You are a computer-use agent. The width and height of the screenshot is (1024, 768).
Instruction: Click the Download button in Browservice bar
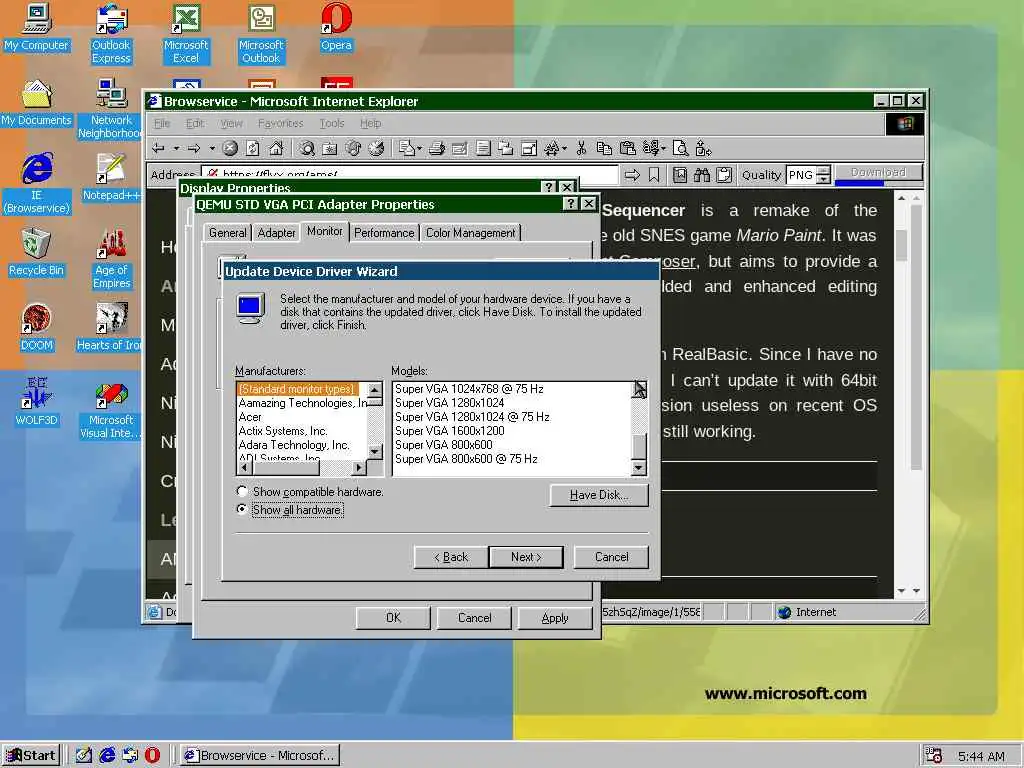point(878,173)
